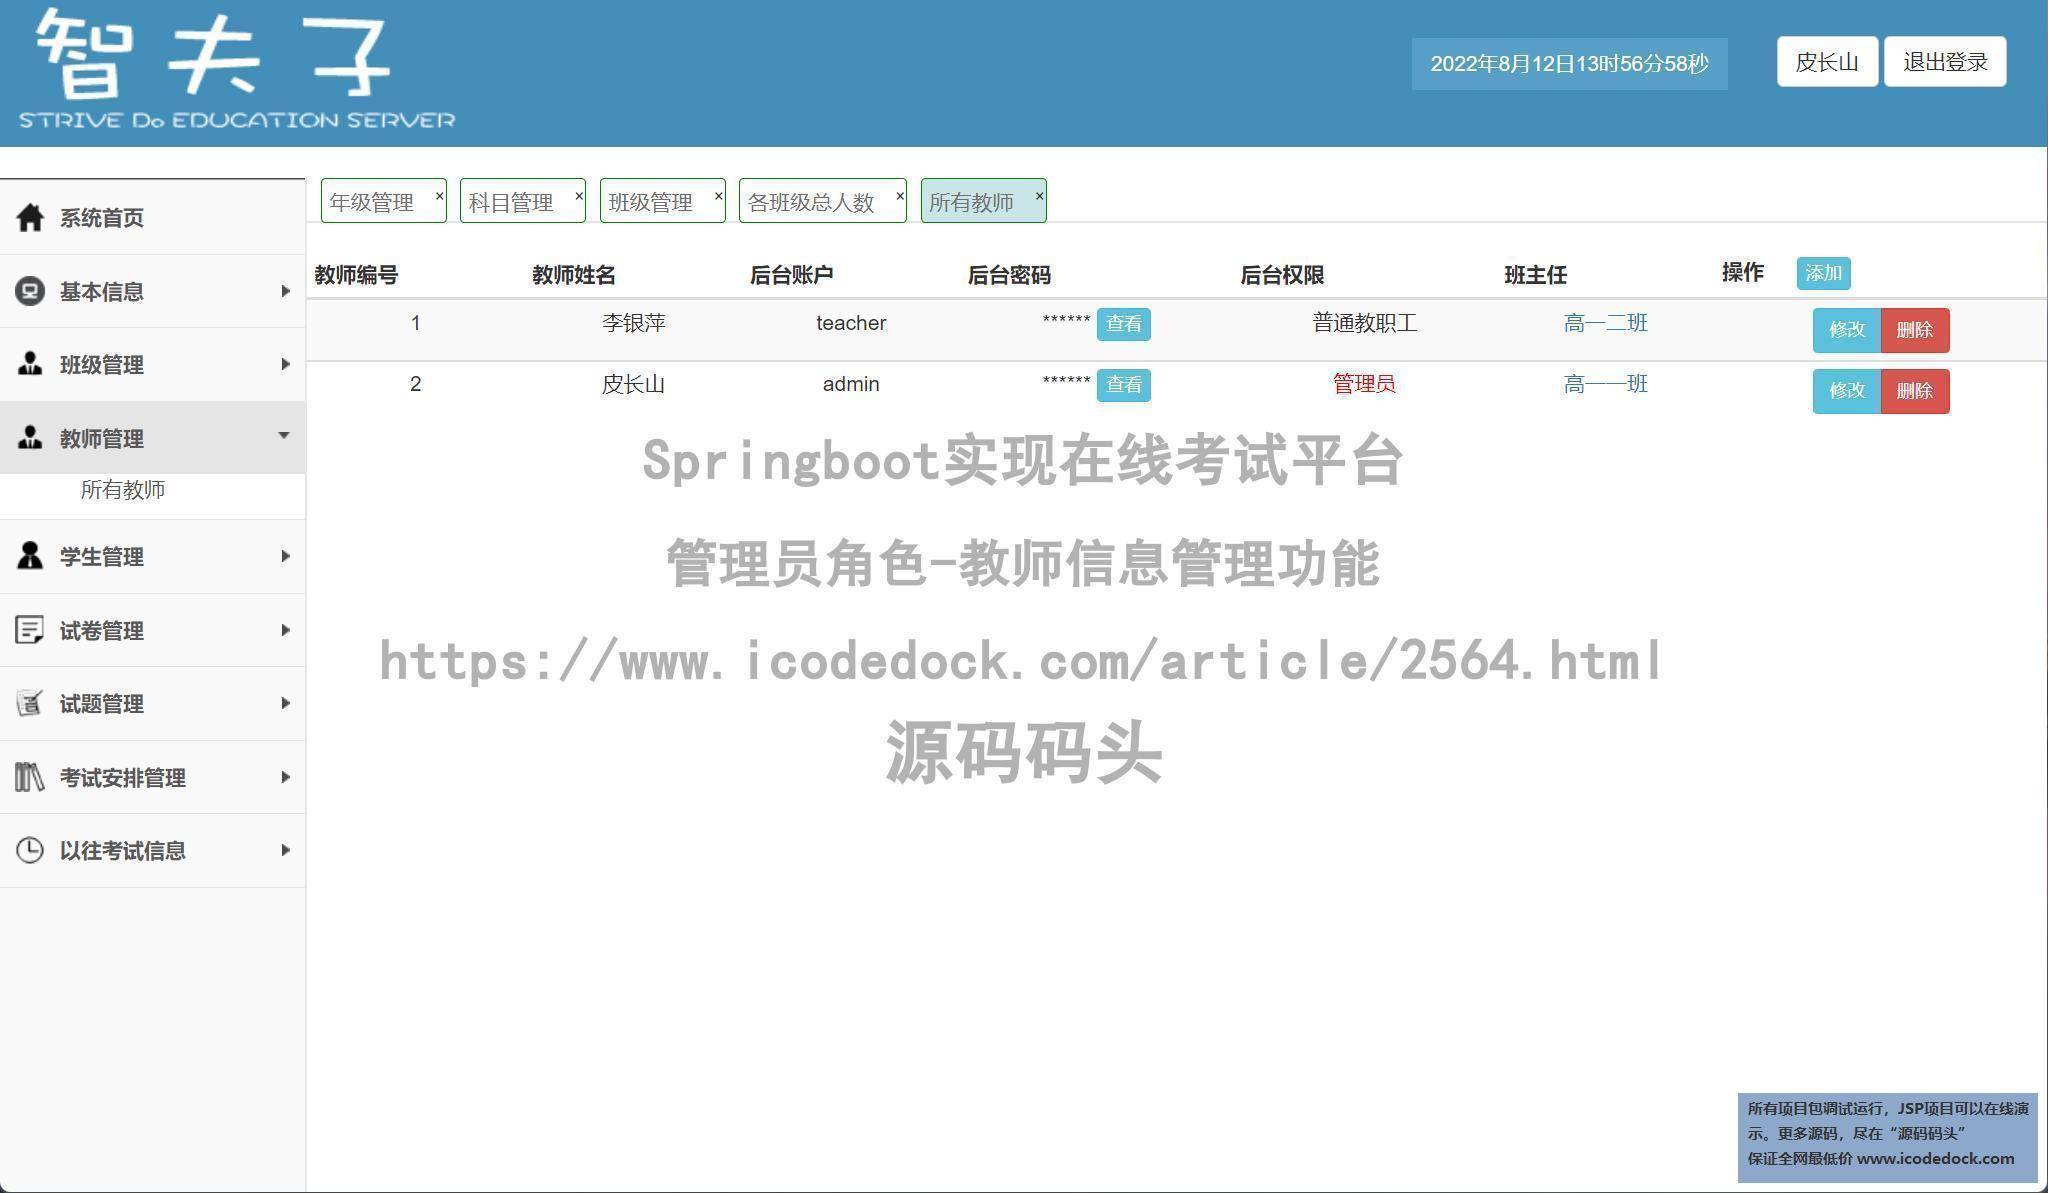
Task: Click the 班级管理 person icon
Action: click(30, 364)
